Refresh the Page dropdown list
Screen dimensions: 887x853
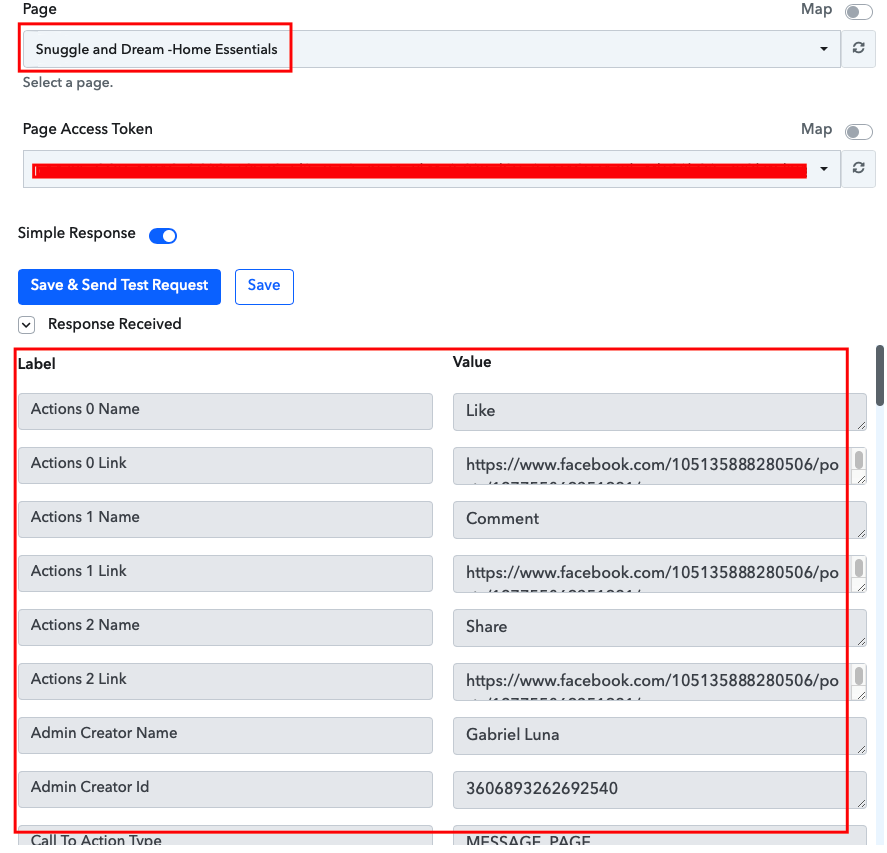[x=858, y=49]
